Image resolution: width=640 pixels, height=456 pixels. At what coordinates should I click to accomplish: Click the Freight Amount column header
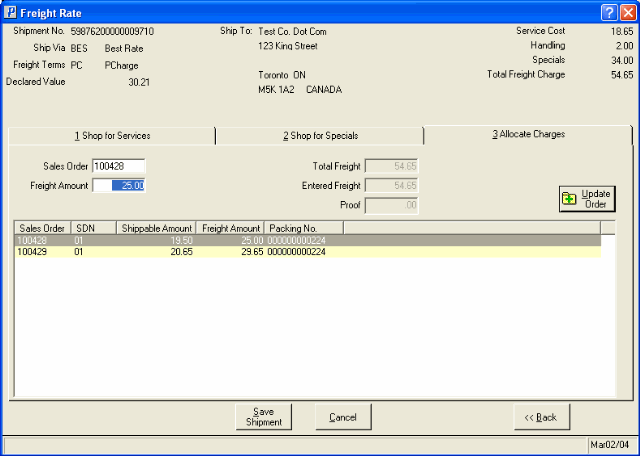(x=231, y=228)
